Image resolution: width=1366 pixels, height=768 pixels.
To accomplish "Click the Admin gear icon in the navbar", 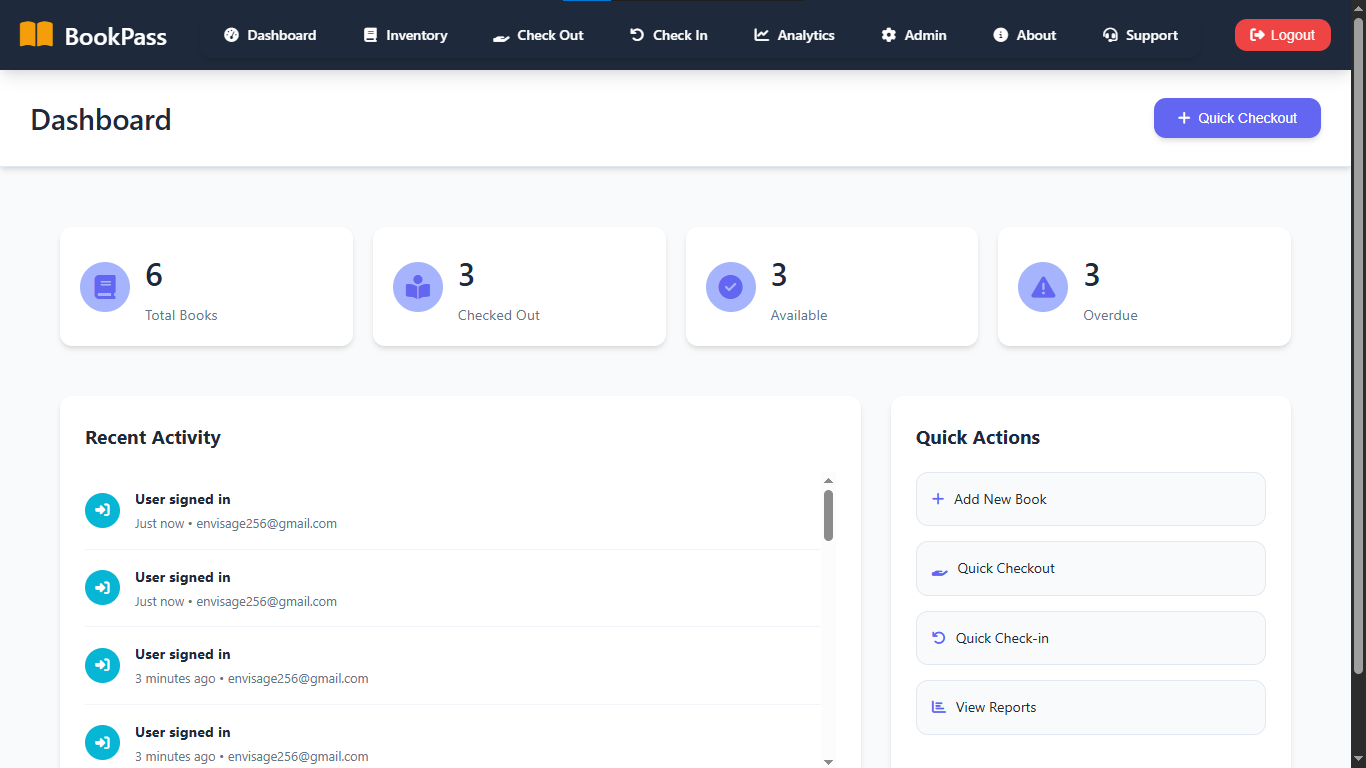I will (x=888, y=35).
